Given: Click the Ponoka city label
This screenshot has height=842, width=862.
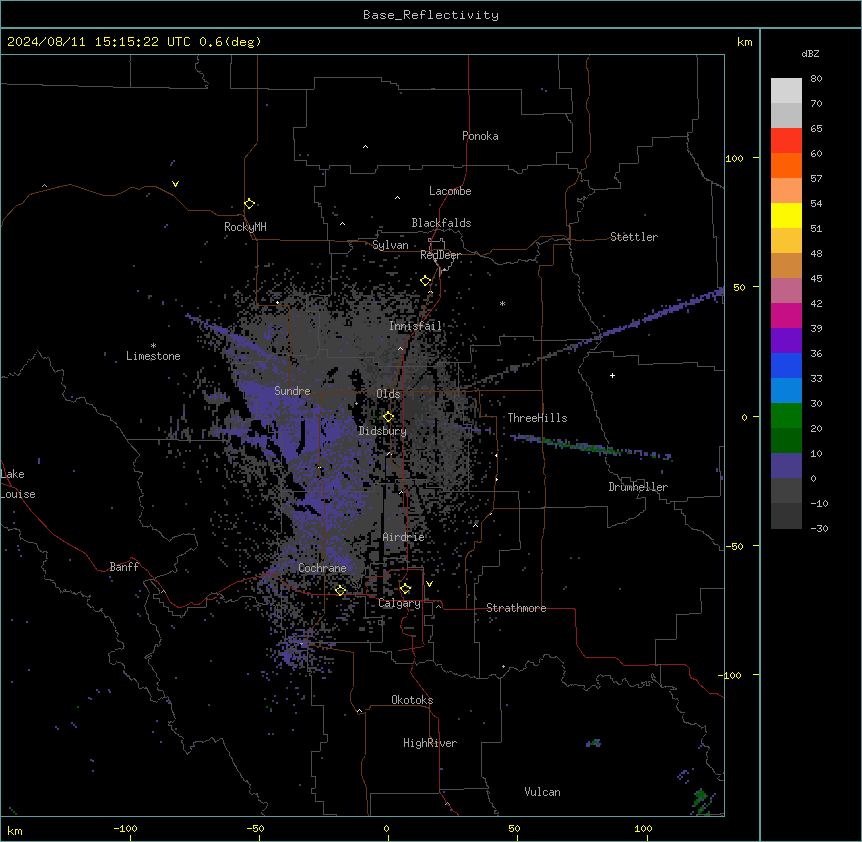Looking at the screenshot, I should (480, 136).
